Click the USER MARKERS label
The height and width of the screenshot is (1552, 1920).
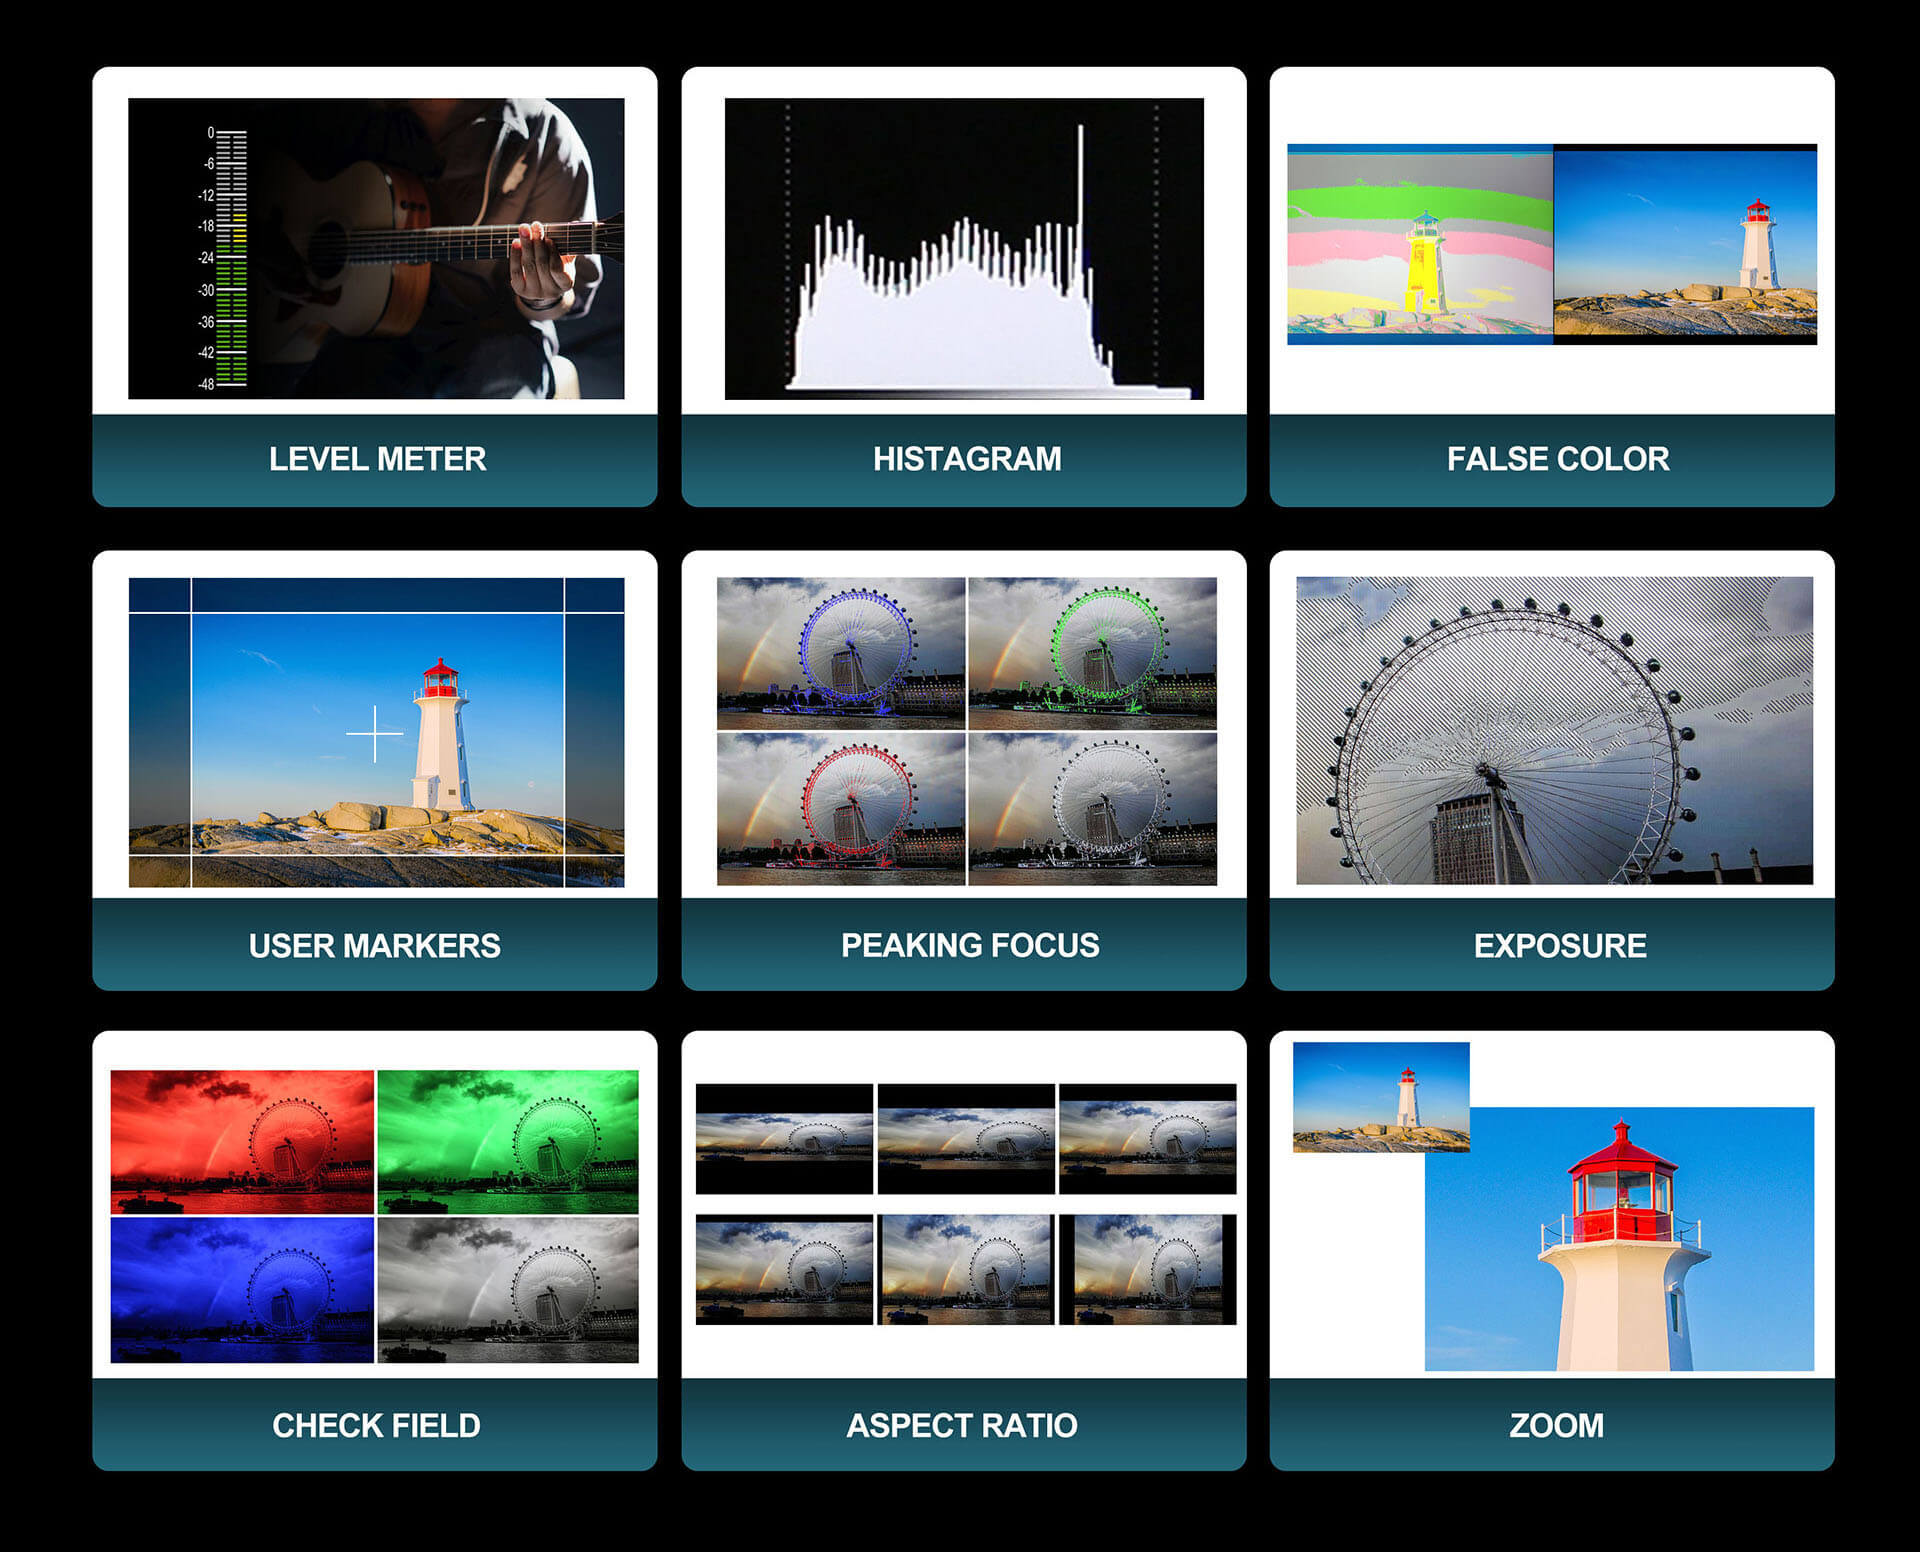click(374, 945)
